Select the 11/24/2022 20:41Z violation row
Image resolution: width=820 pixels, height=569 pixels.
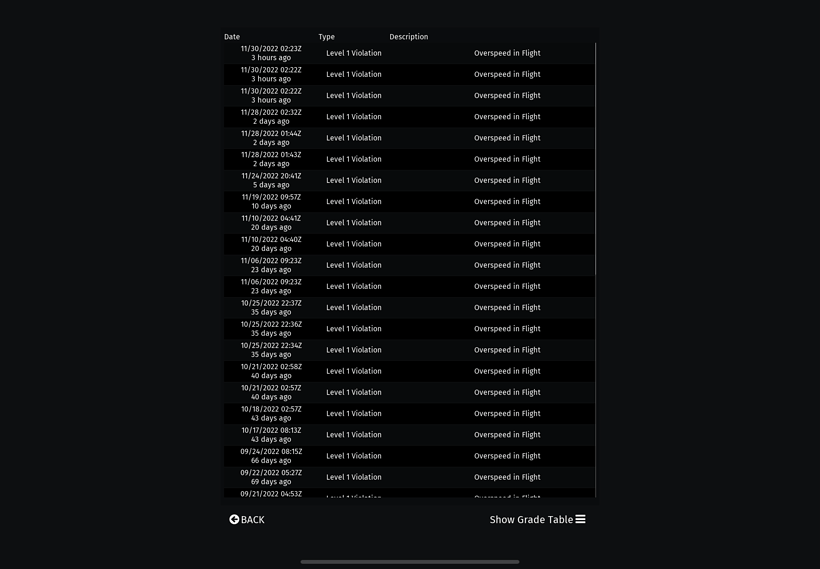click(x=409, y=180)
